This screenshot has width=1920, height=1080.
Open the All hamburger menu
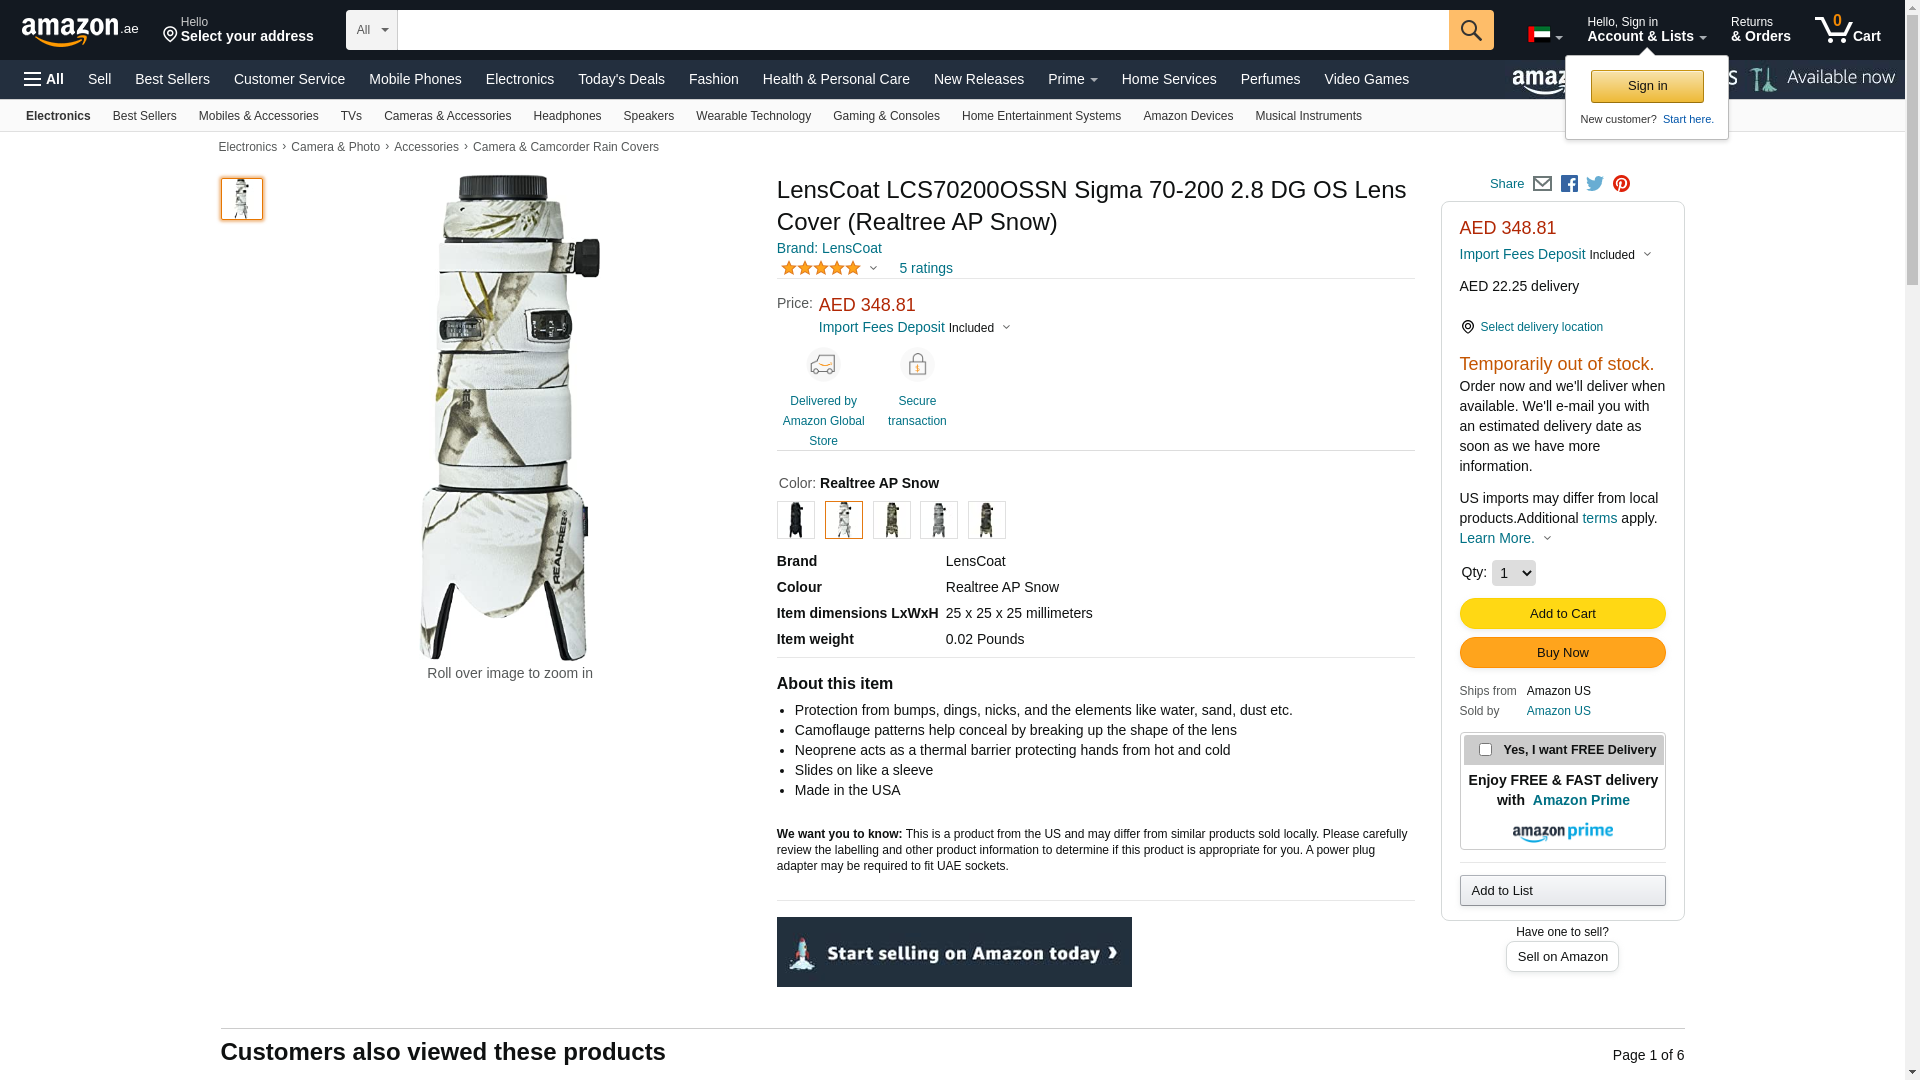pos(44,79)
